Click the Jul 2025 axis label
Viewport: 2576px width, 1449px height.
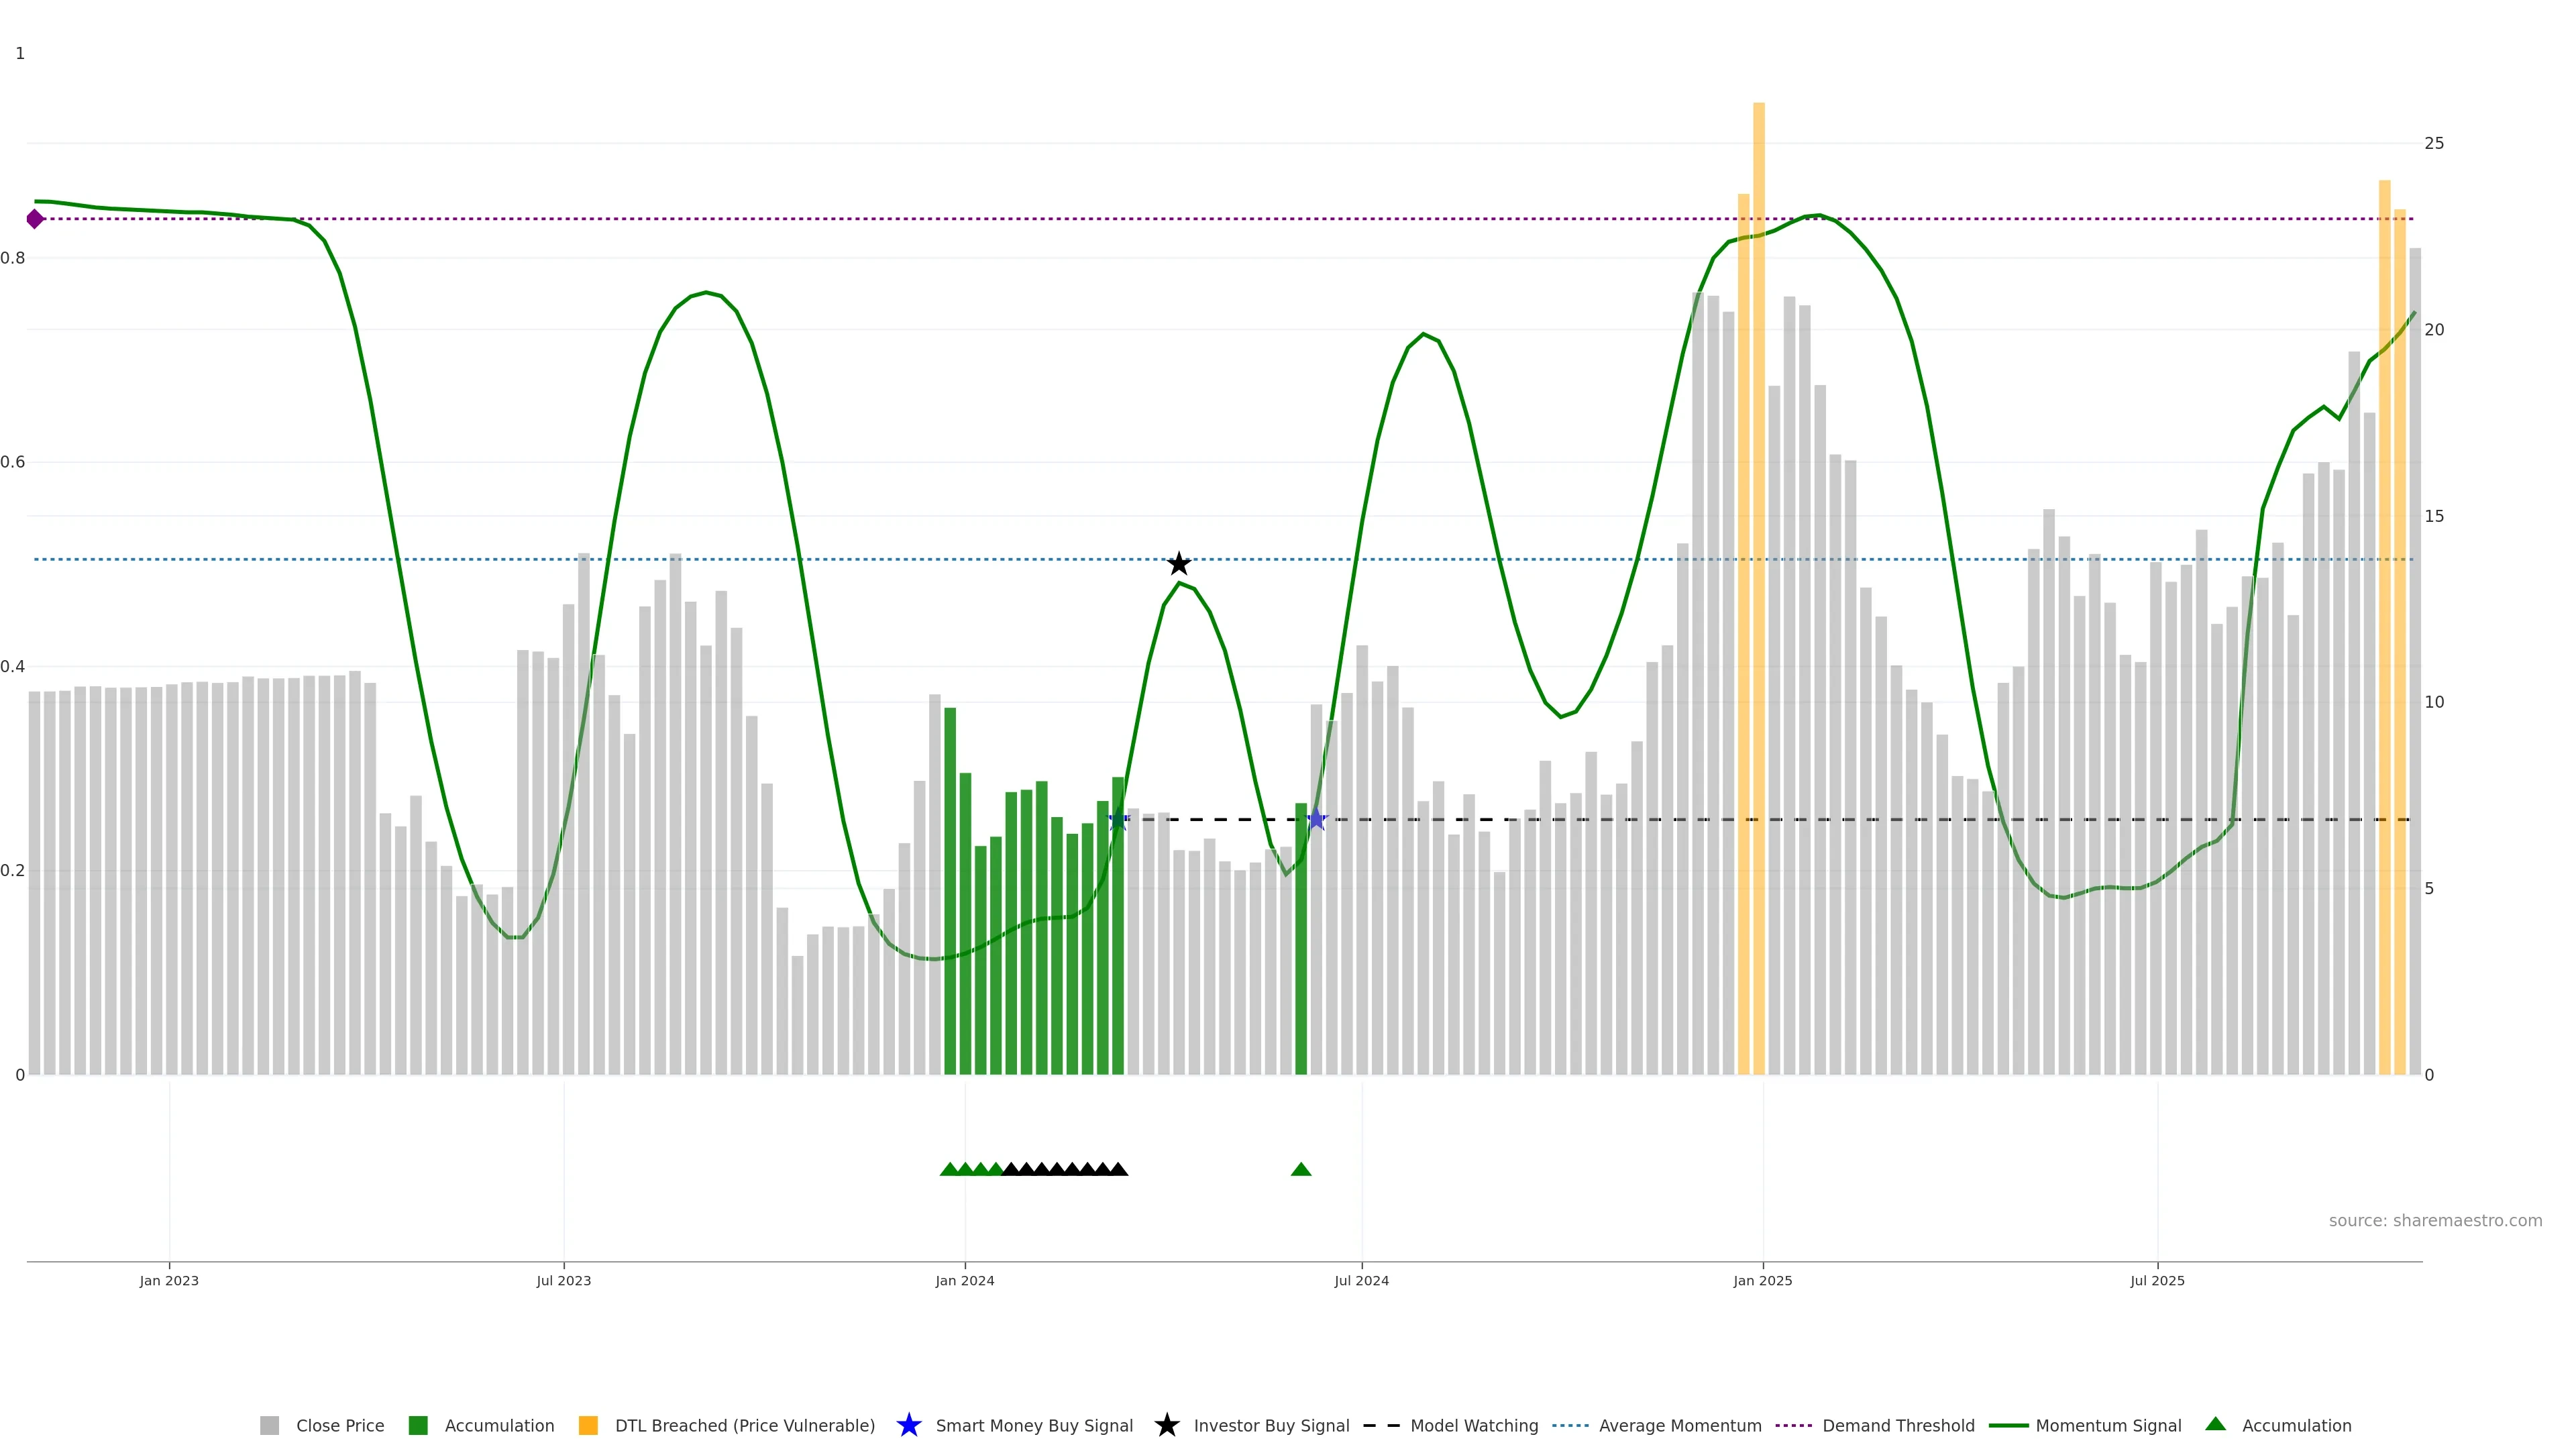2157,1281
